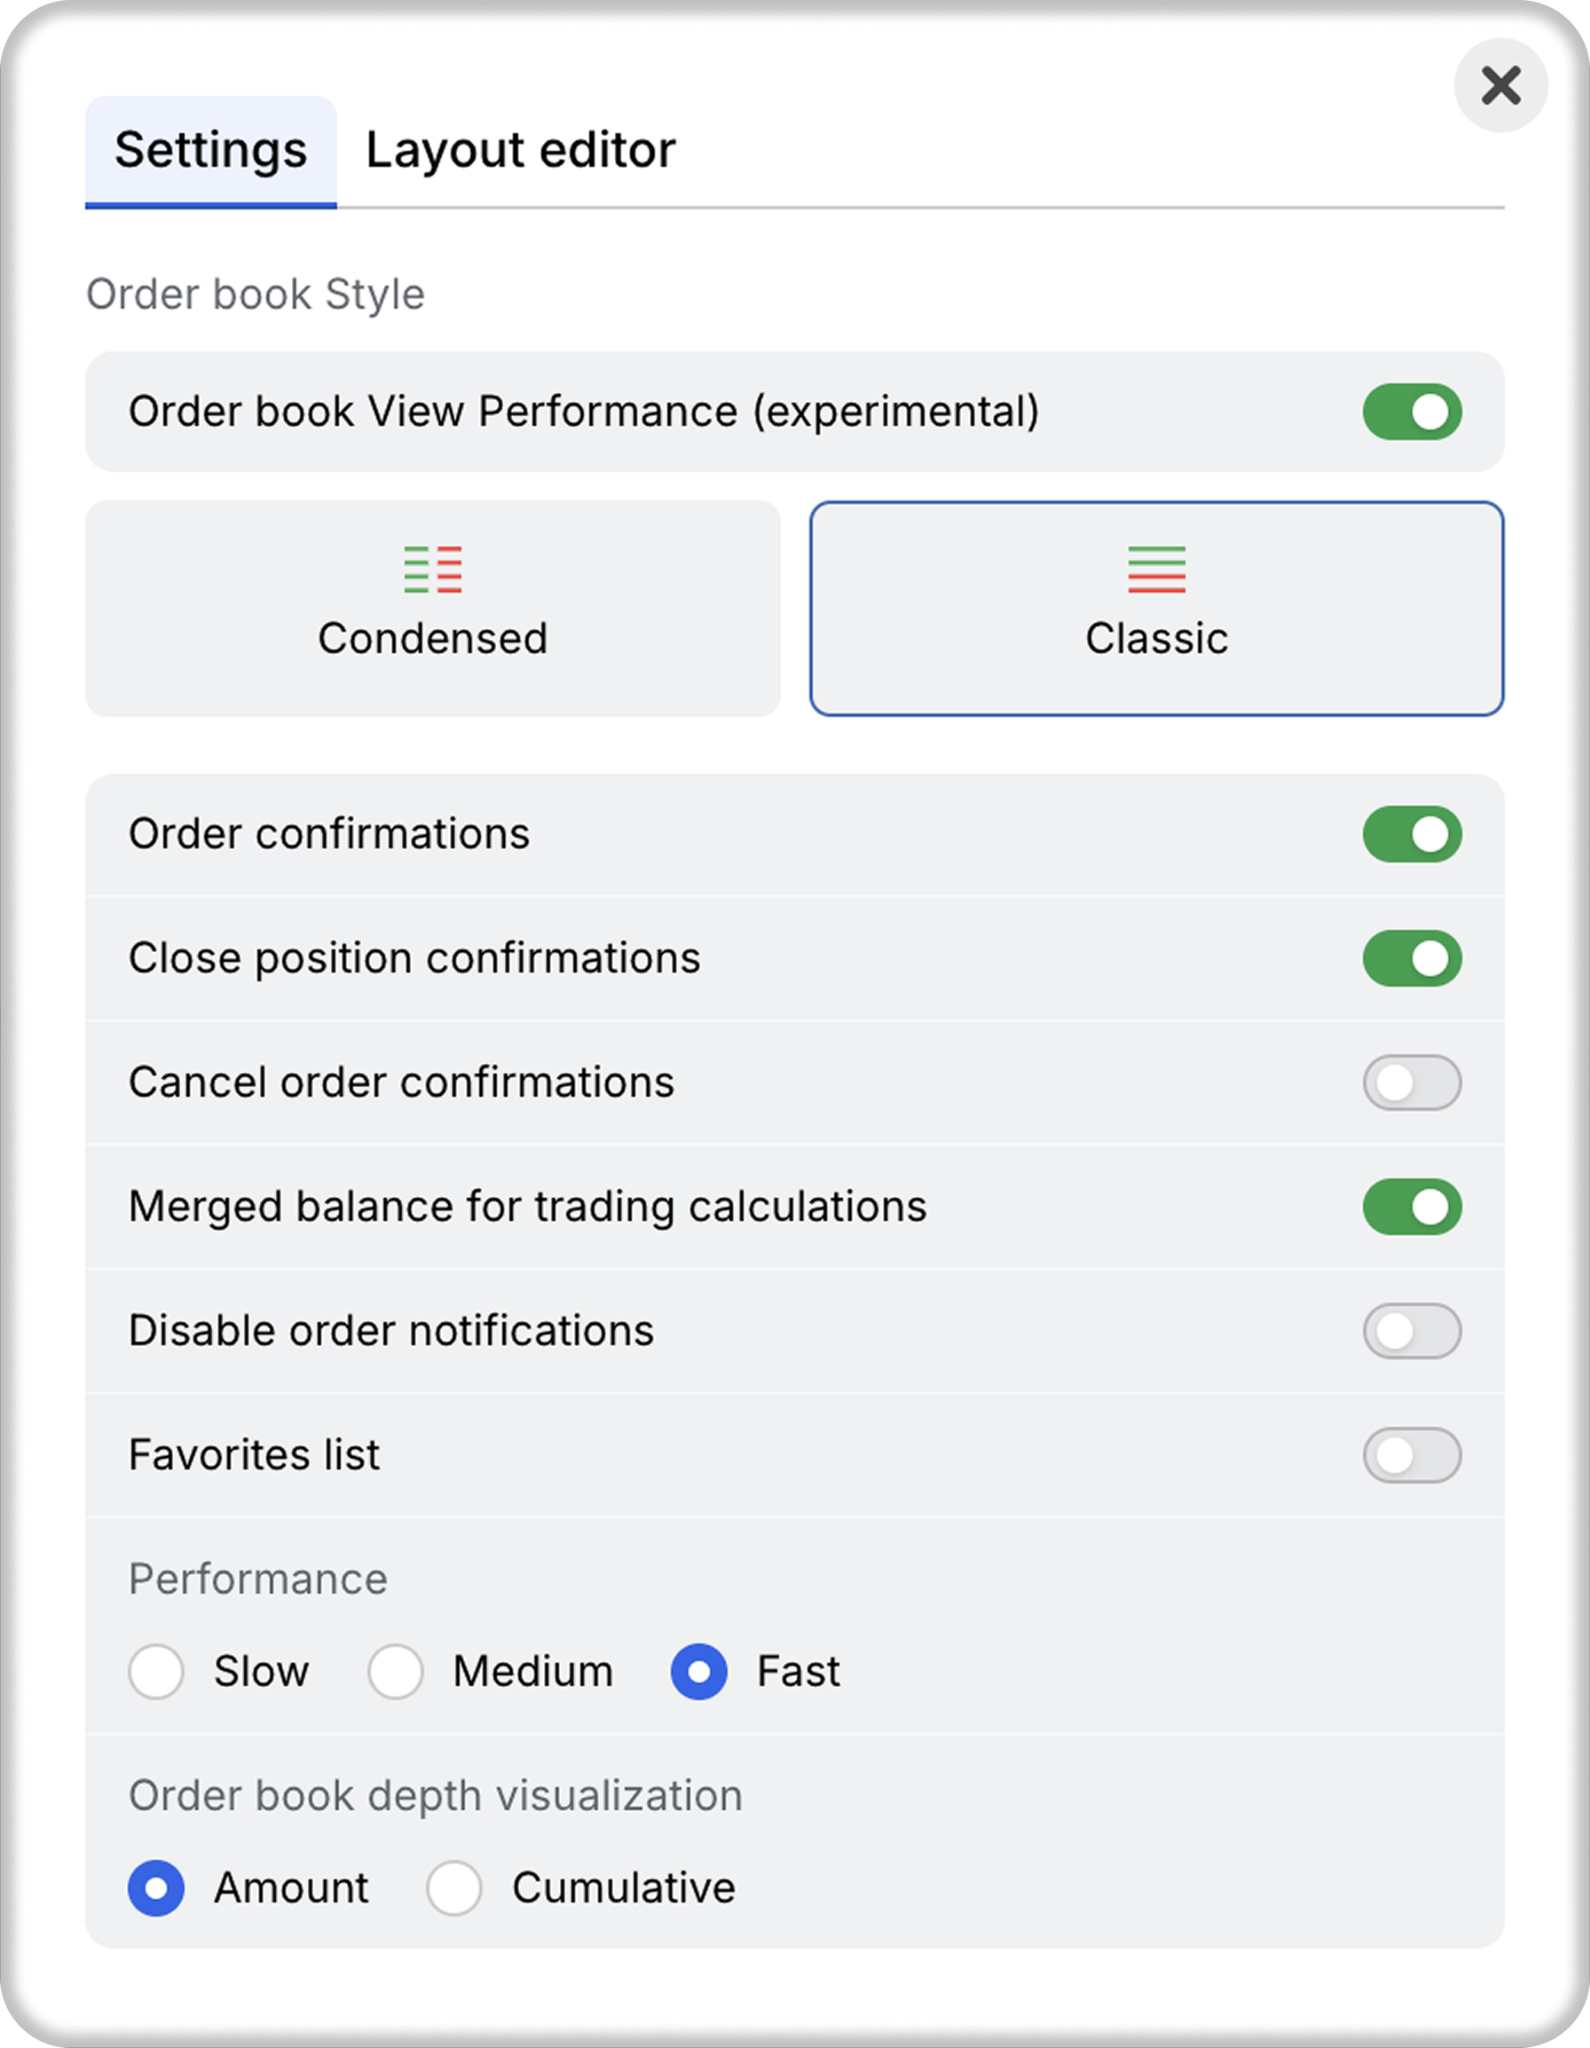Pick Amount depth visualization option
The image size is (1590, 2048).
[x=156, y=1888]
